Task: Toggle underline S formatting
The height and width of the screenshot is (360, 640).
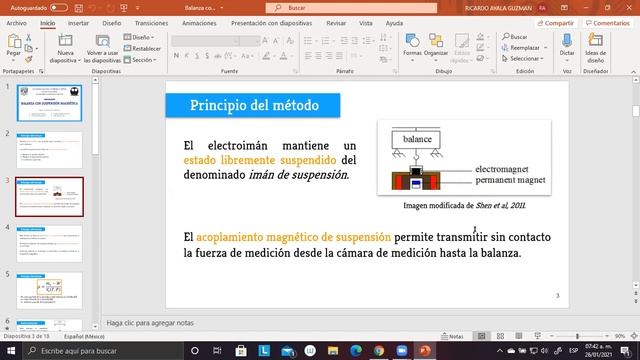Action: pyautogui.click(x=197, y=56)
